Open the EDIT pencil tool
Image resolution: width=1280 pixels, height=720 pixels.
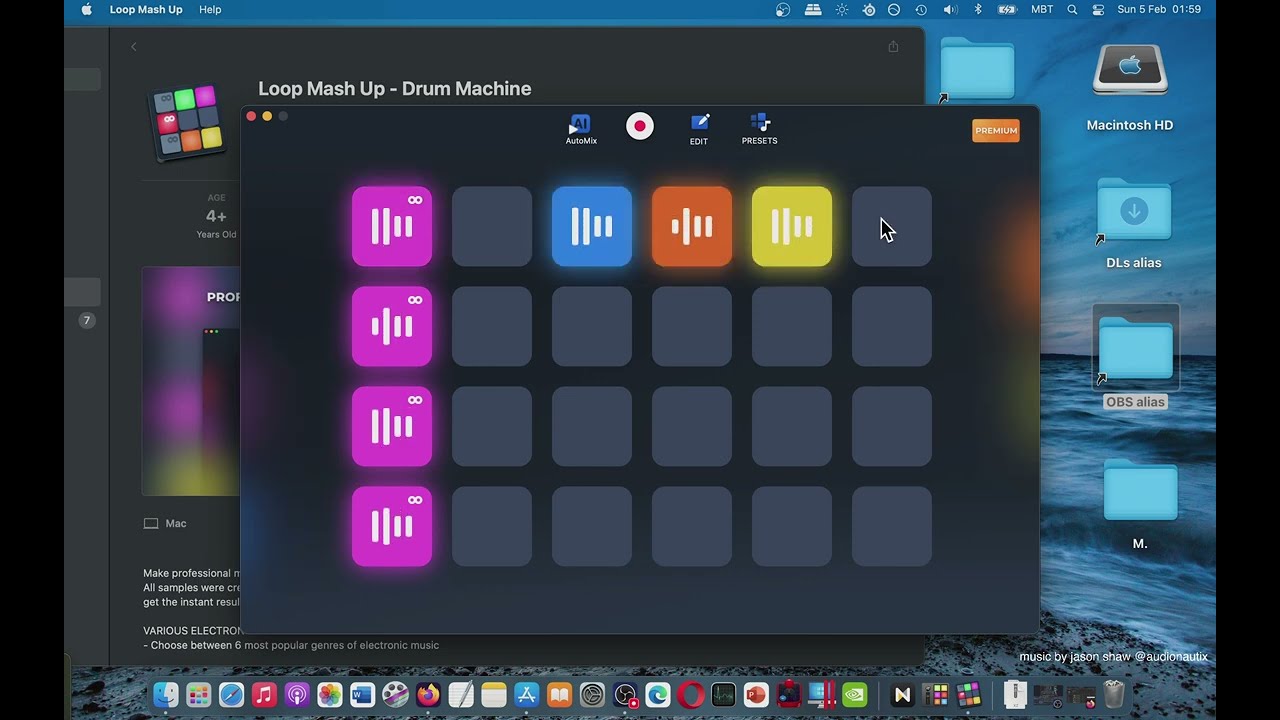[699, 128]
